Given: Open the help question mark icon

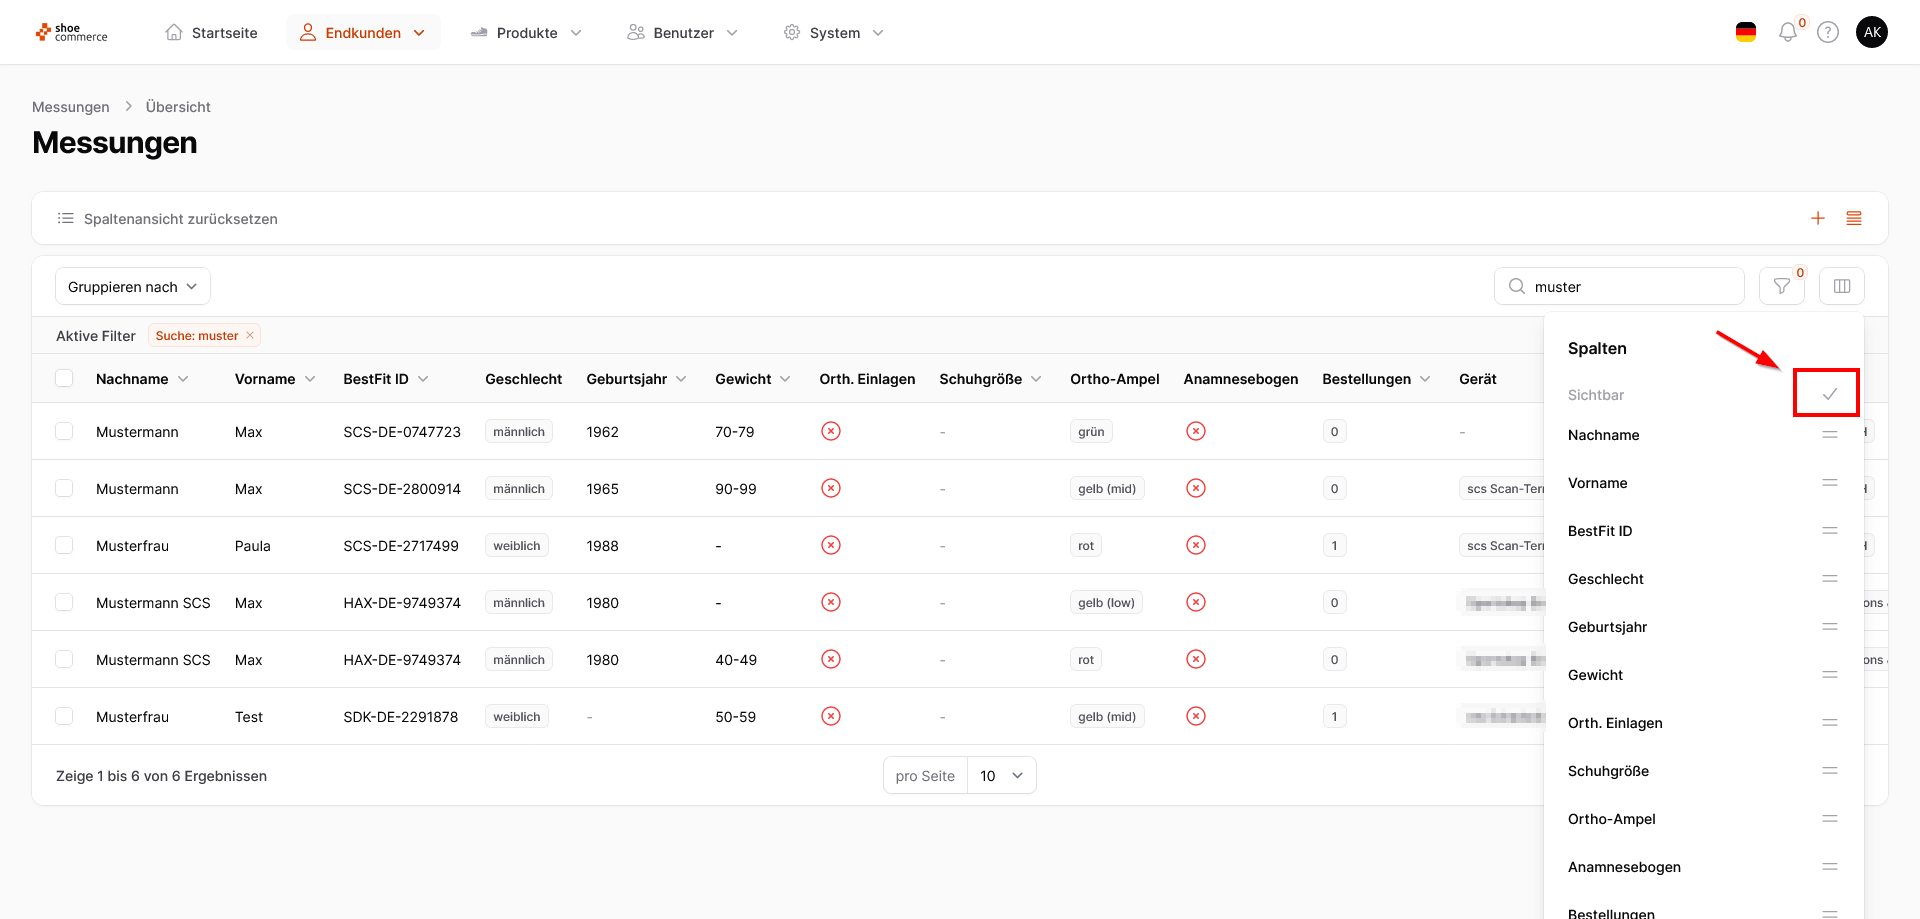Looking at the screenshot, I should click(1828, 33).
